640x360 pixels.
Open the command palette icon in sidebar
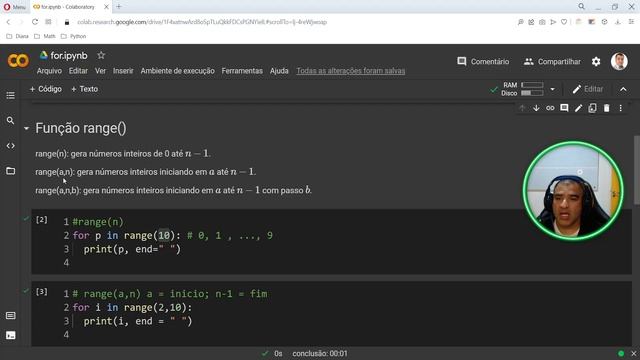[11, 316]
